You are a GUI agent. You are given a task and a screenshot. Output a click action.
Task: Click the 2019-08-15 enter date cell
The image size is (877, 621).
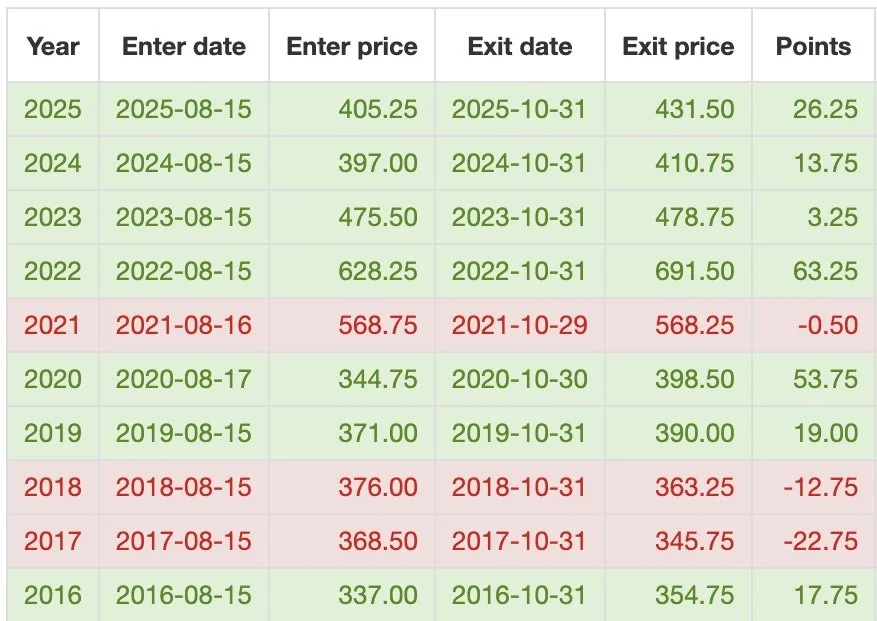coord(184,433)
